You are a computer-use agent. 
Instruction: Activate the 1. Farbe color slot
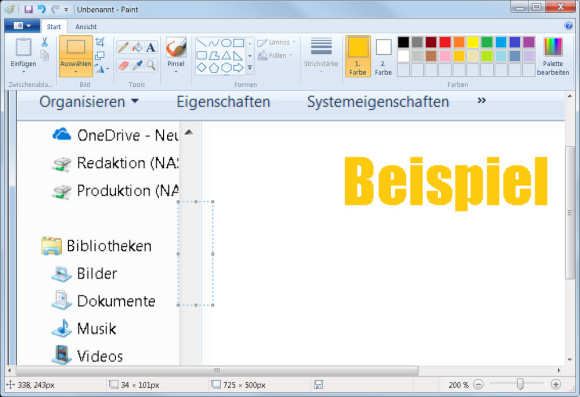coord(358,56)
